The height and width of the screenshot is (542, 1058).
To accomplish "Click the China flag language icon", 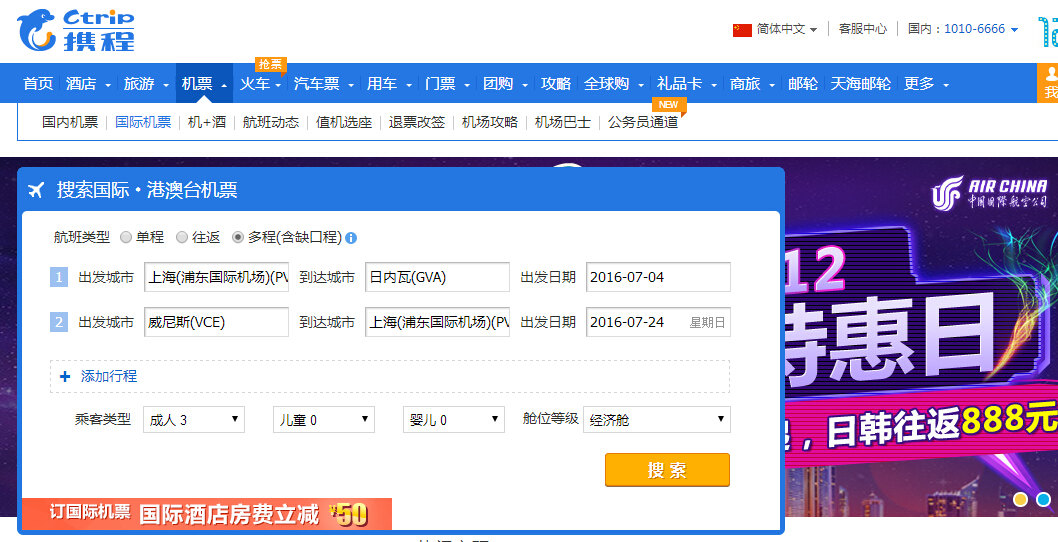I will pyautogui.click(x=742, y=30).
